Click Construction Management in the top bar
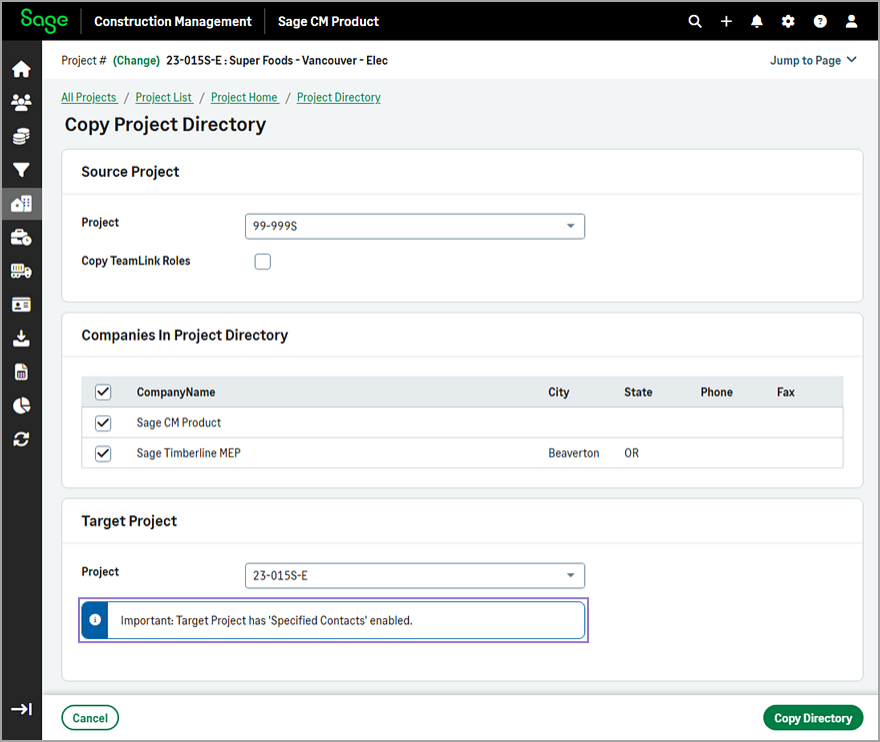The height and width of the screenshot is (742, 880). pos(173,21)
